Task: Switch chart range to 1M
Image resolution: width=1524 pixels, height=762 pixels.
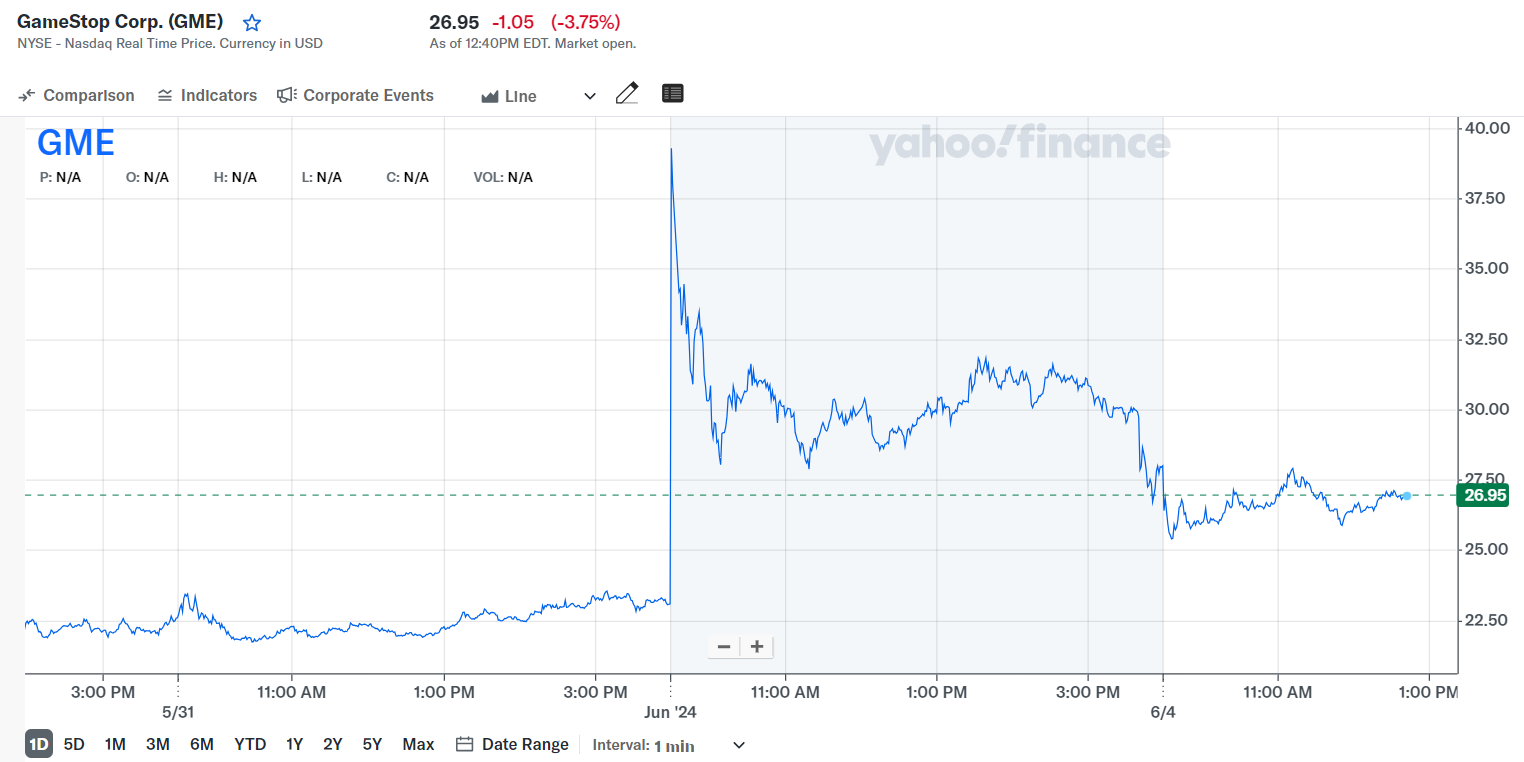Action: point(115,744)
